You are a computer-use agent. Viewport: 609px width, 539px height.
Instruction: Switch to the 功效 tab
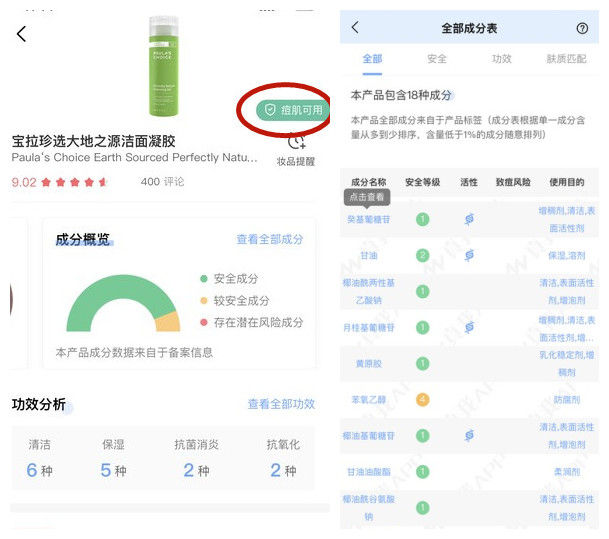click(x=501, y=59)
